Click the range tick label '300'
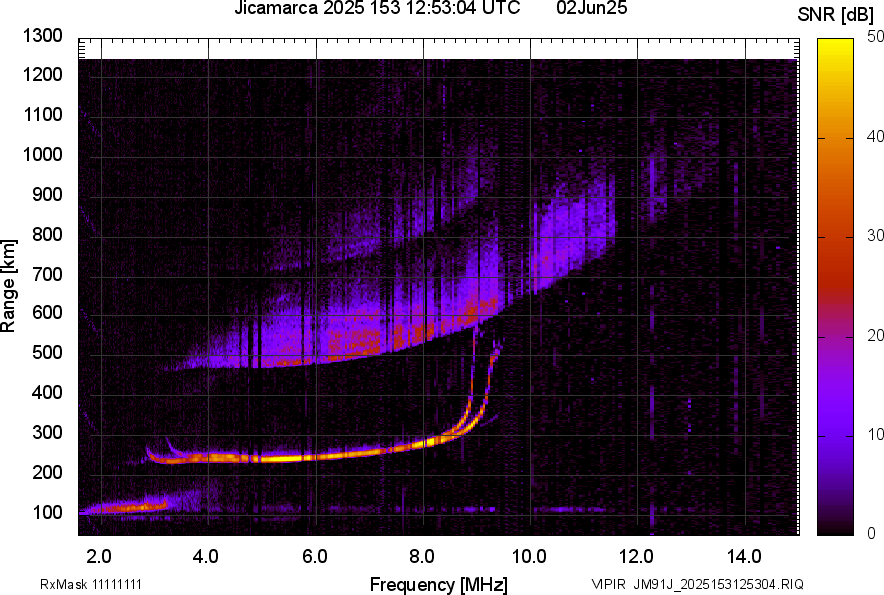884x595 pixels. 47,433
